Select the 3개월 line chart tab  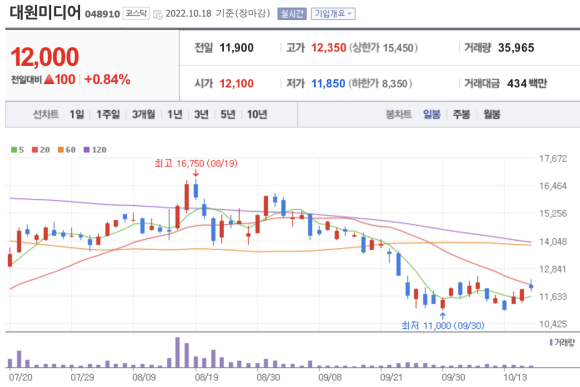click(144, 114)
